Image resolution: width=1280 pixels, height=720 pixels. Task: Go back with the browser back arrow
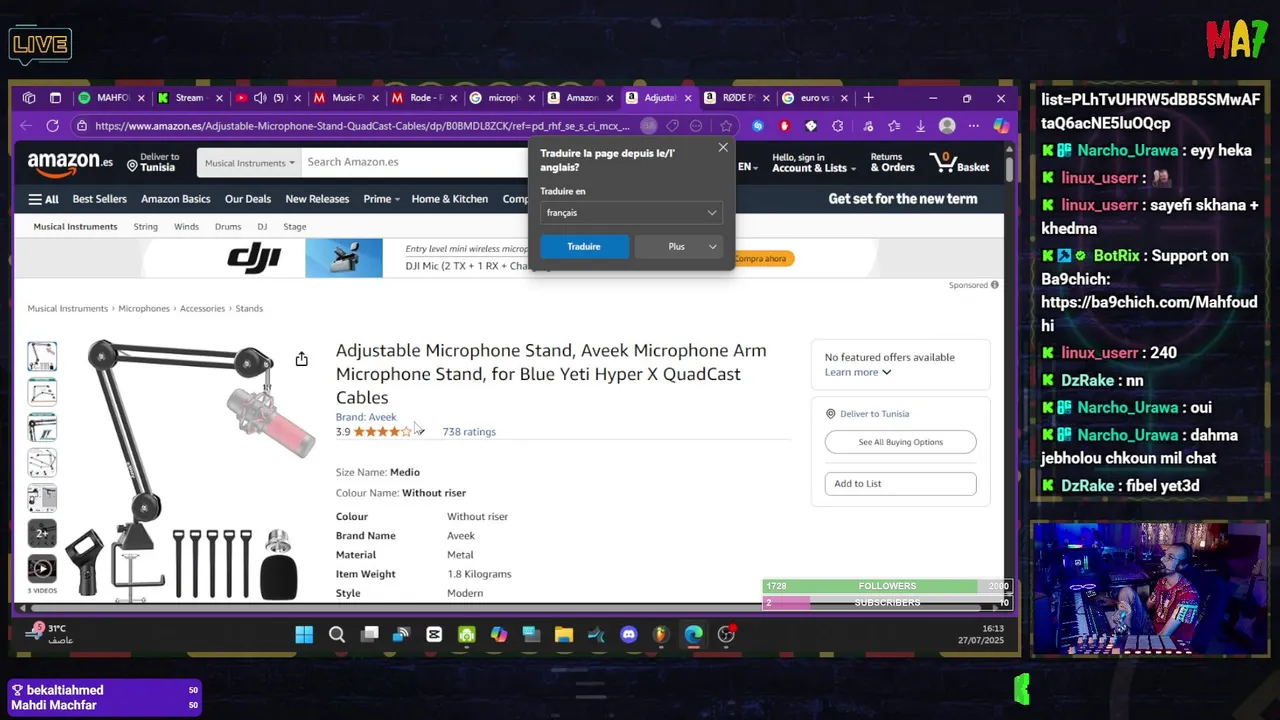point(26,126)
